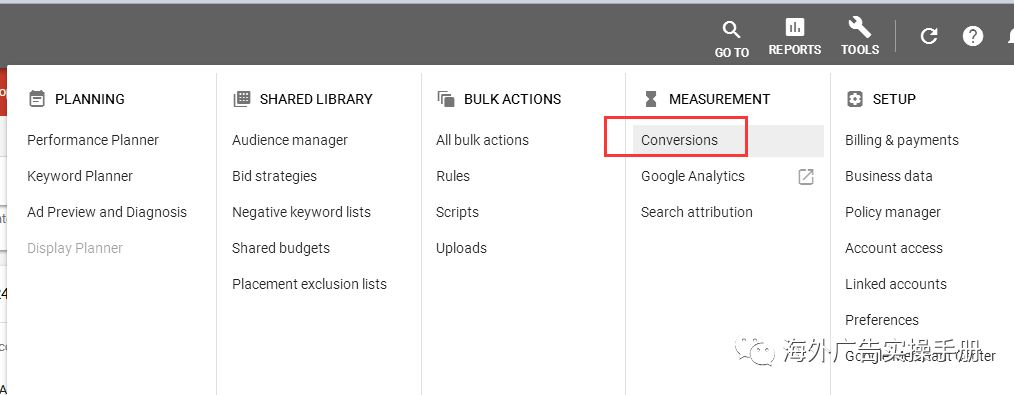The width and height of the screenshot is (1014, 395).
Task: Open Scripts under Bulk Actions
Action: 457,212
